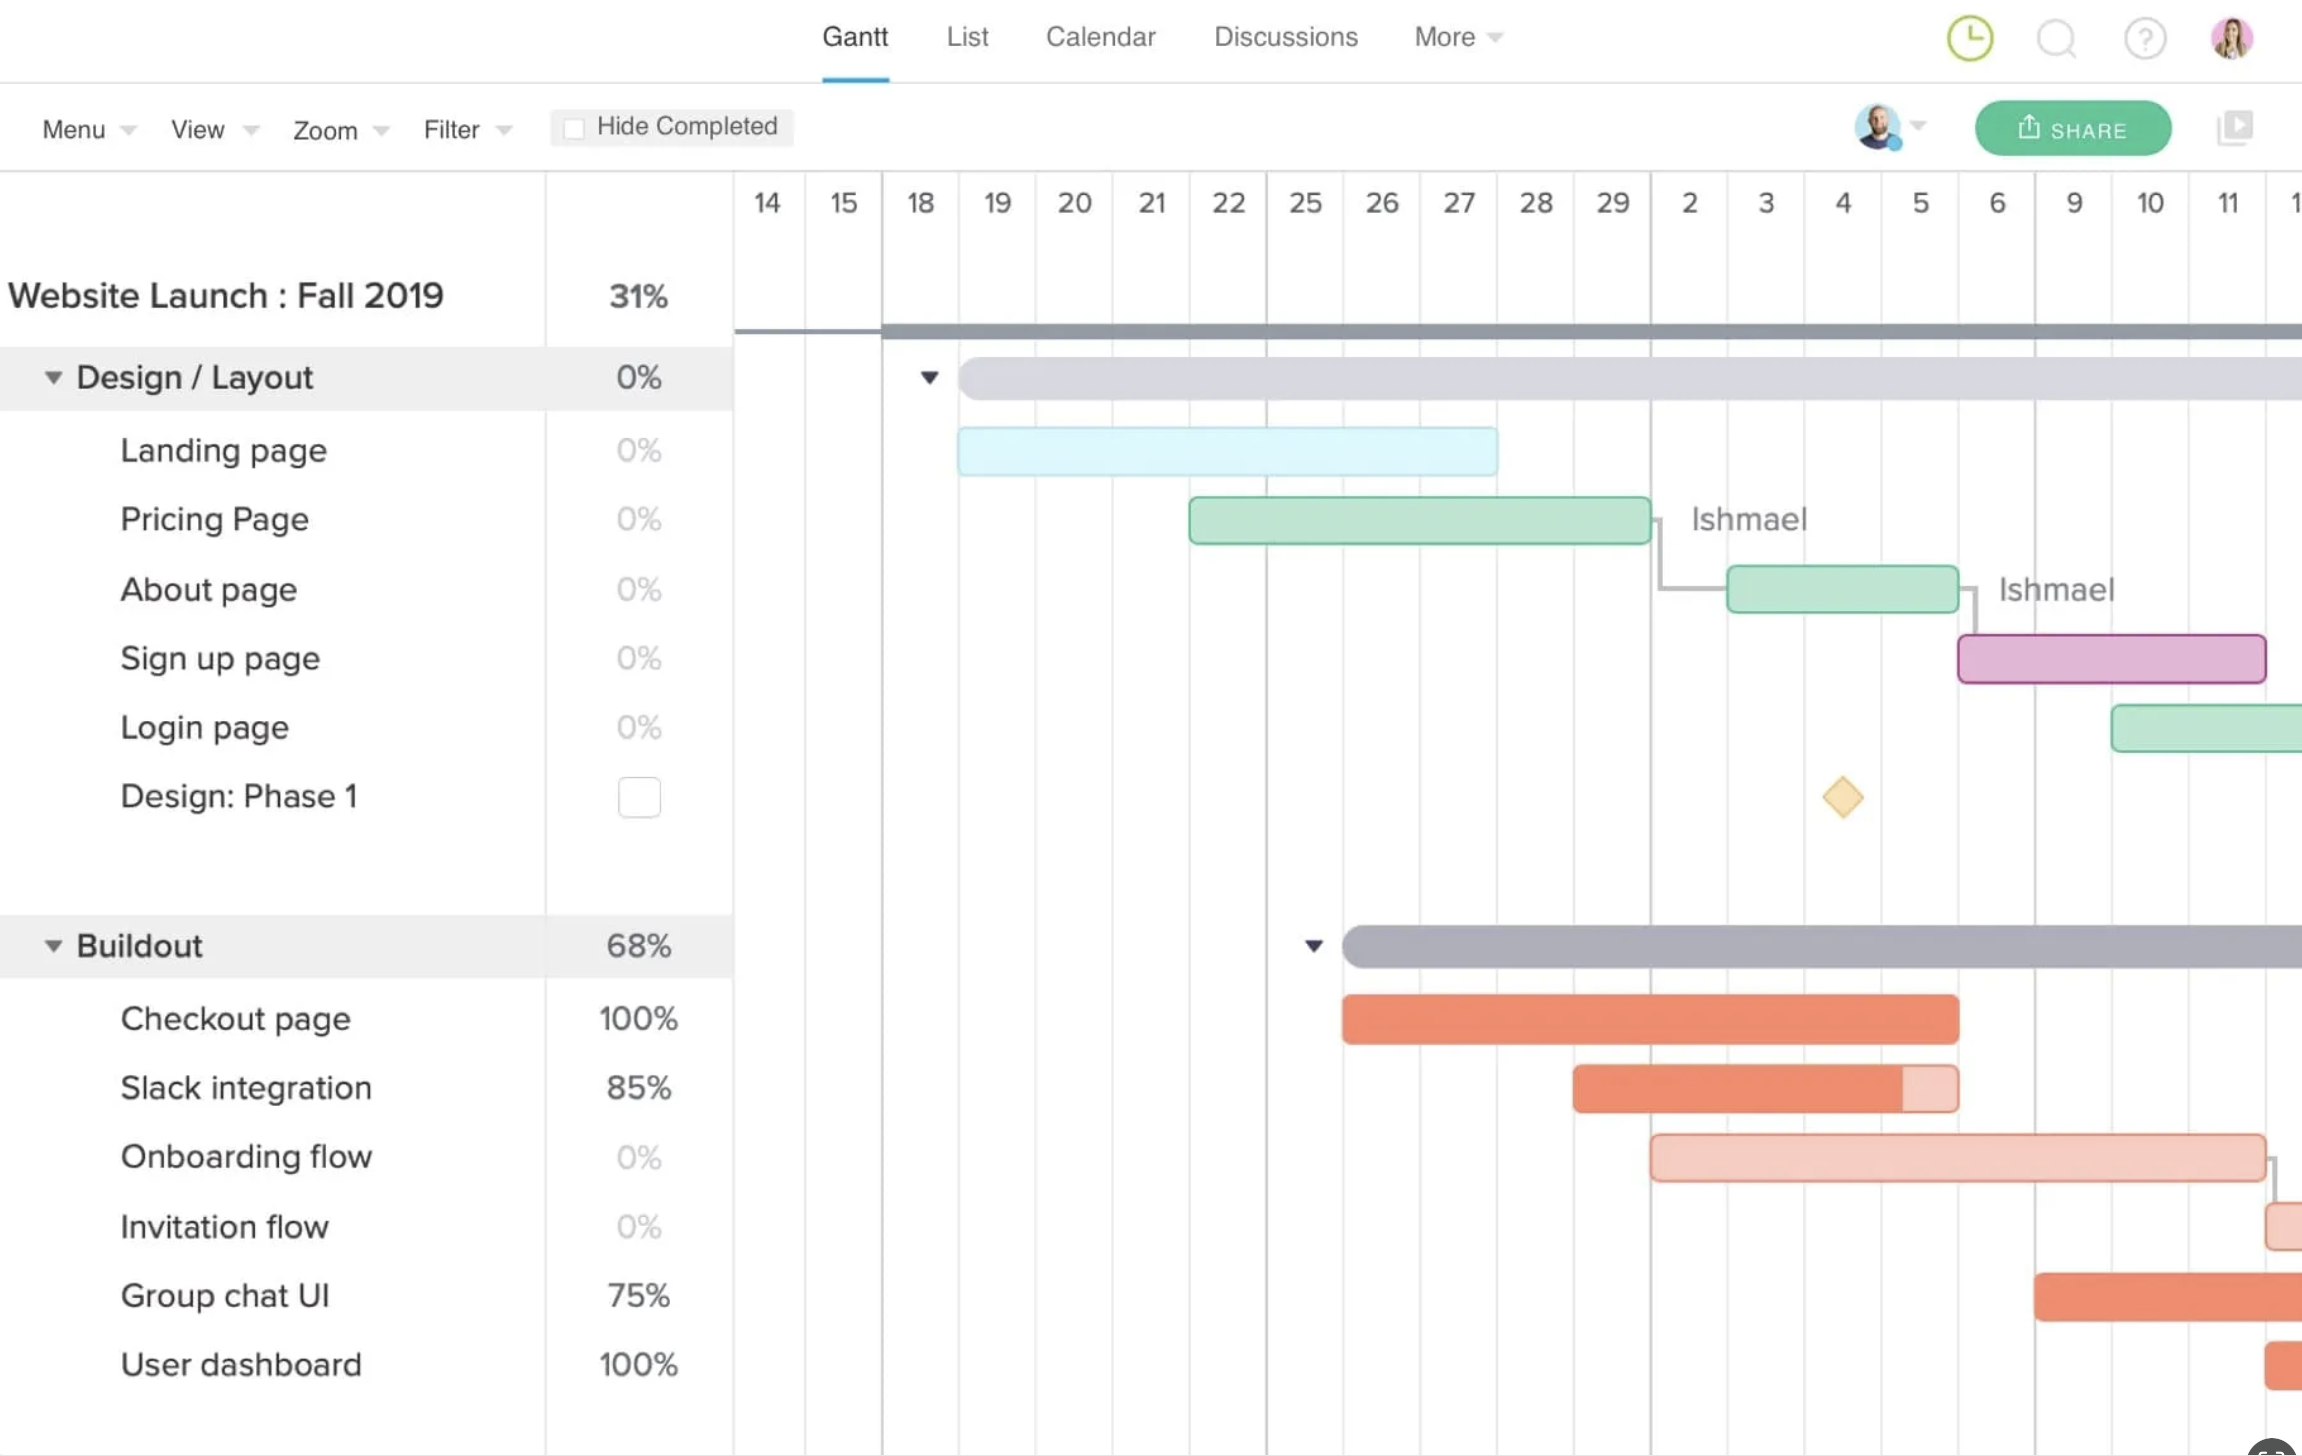Screen dimensions: 2302x1456
Task: Click the 68% Buildout progress value
Action: point(639,946)
